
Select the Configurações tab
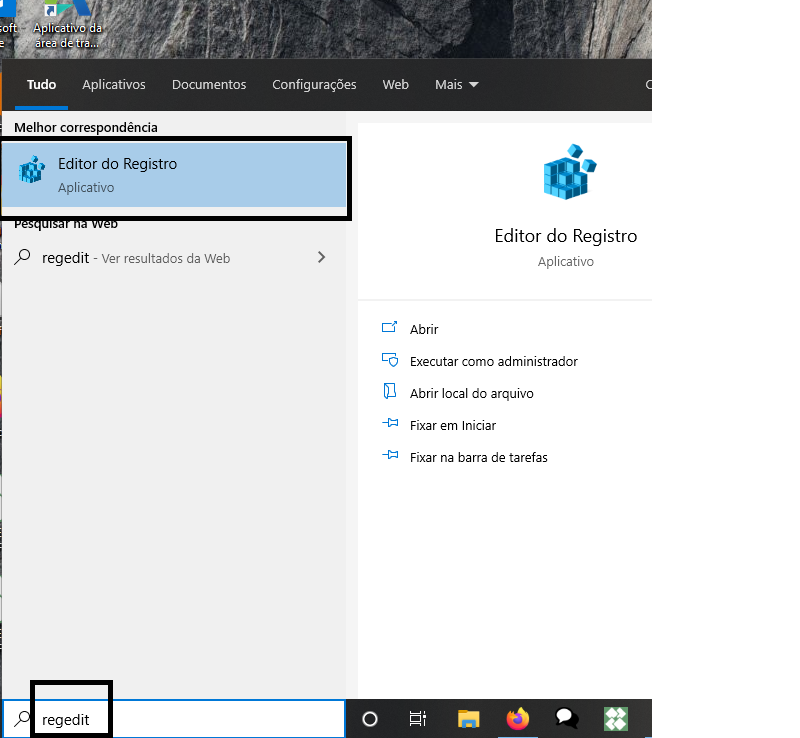(314, 85)
